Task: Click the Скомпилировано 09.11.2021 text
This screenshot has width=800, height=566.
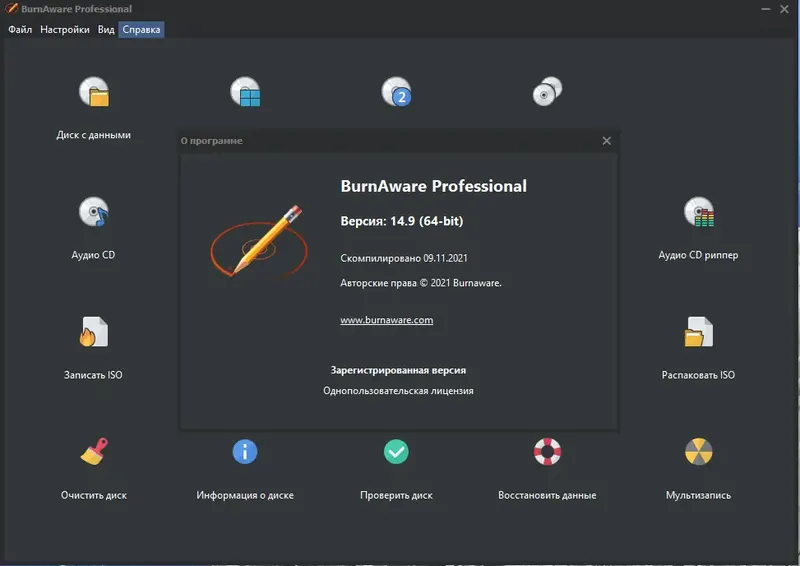Action: coord(404,258)
